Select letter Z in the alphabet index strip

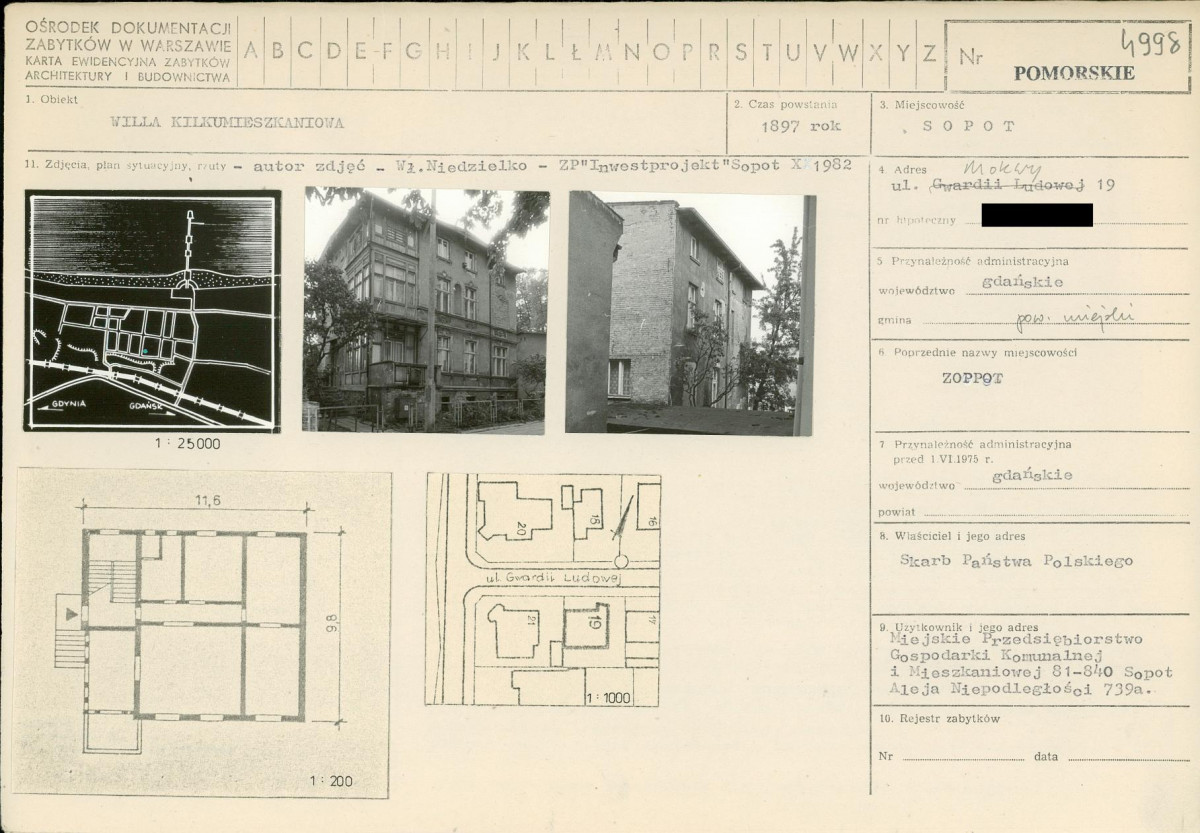click(929, 53)
